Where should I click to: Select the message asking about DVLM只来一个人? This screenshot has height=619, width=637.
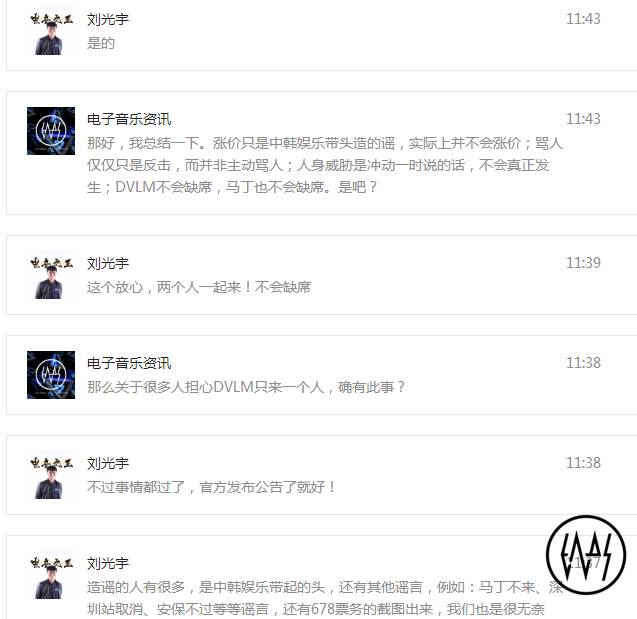click(x=246, y=387)
